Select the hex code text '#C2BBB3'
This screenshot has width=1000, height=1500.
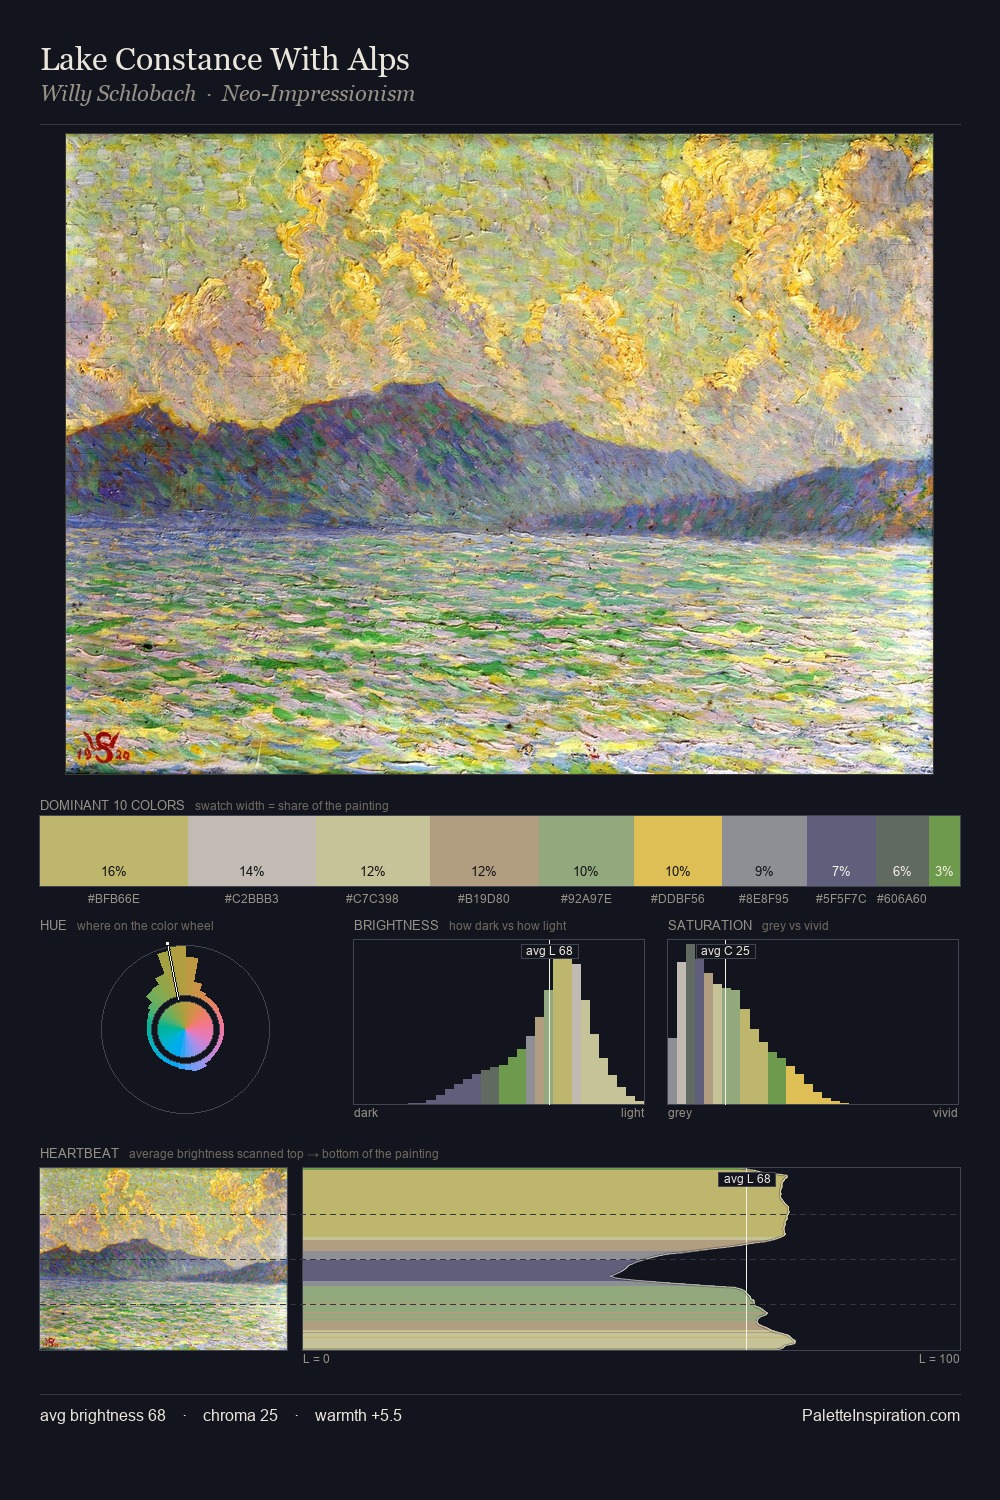[x=252, y=899]
